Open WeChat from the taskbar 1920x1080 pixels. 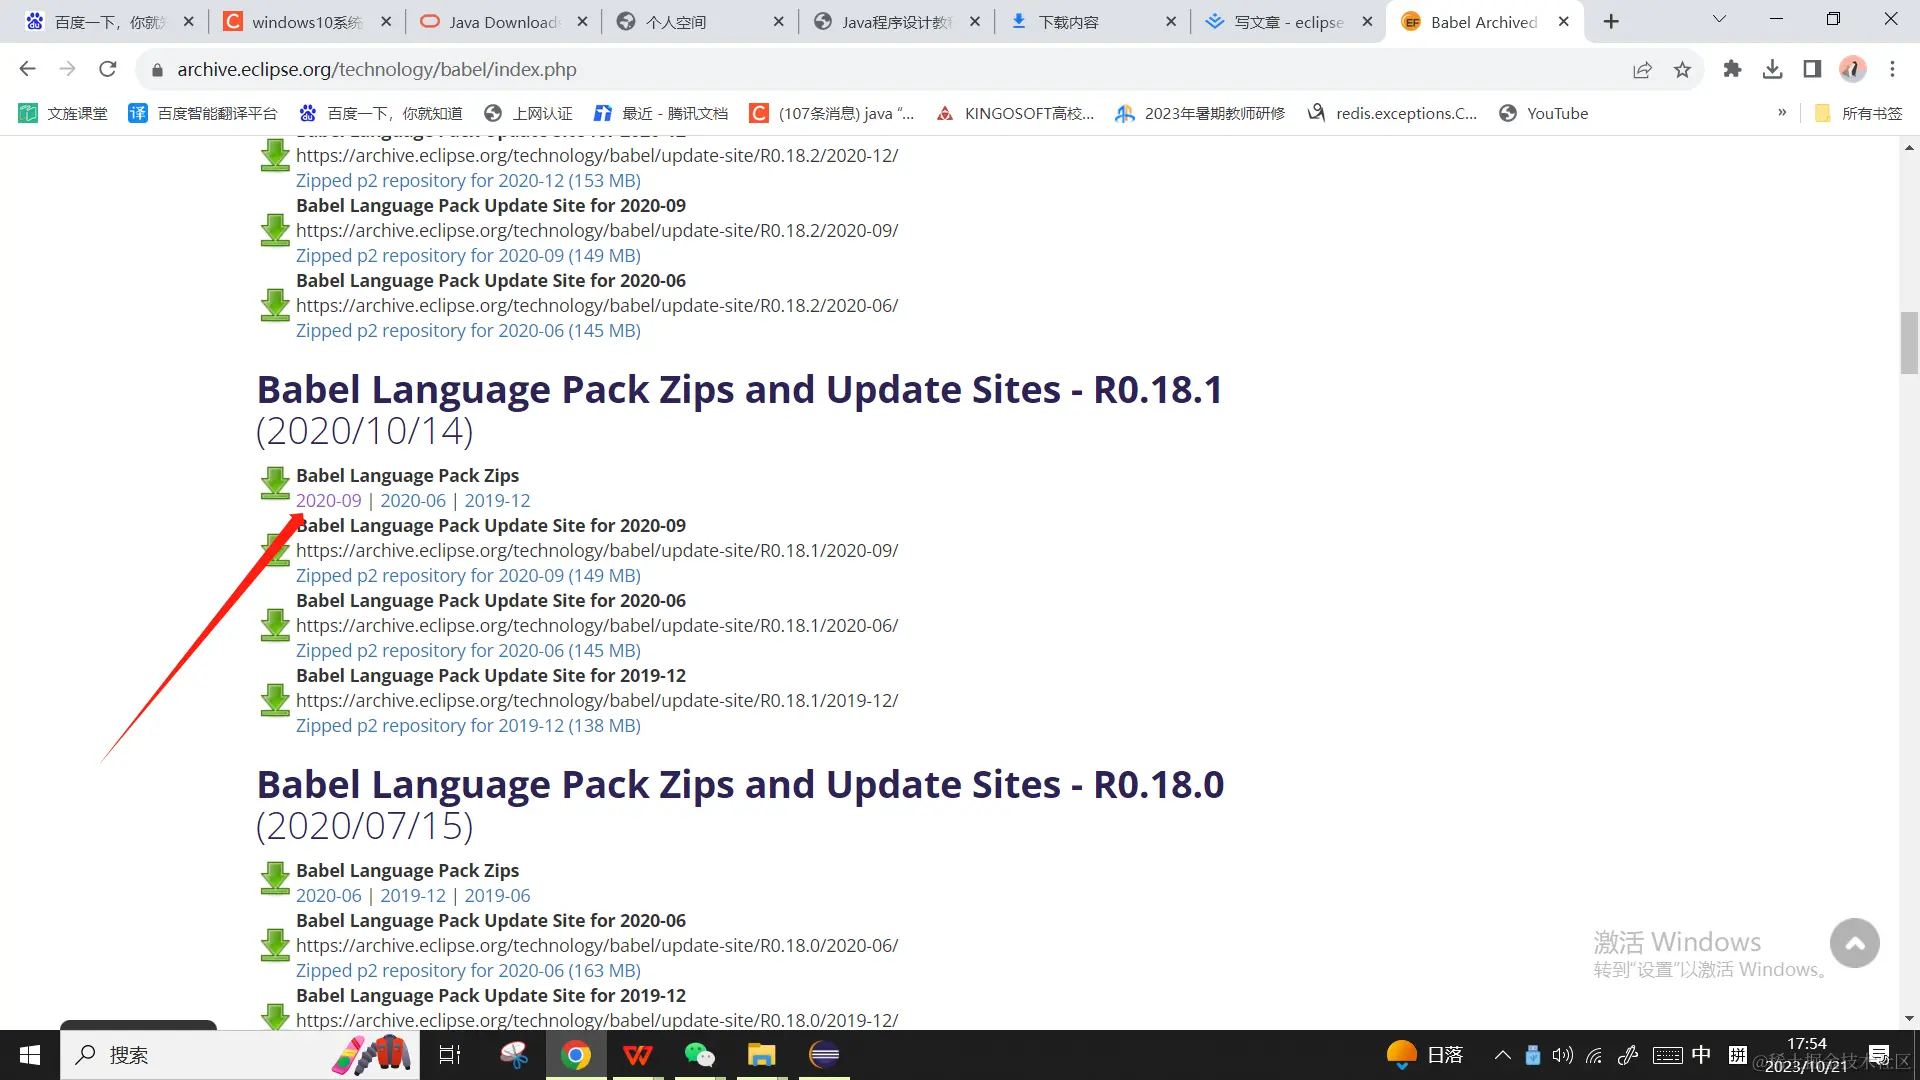(x=699, y=1055)
